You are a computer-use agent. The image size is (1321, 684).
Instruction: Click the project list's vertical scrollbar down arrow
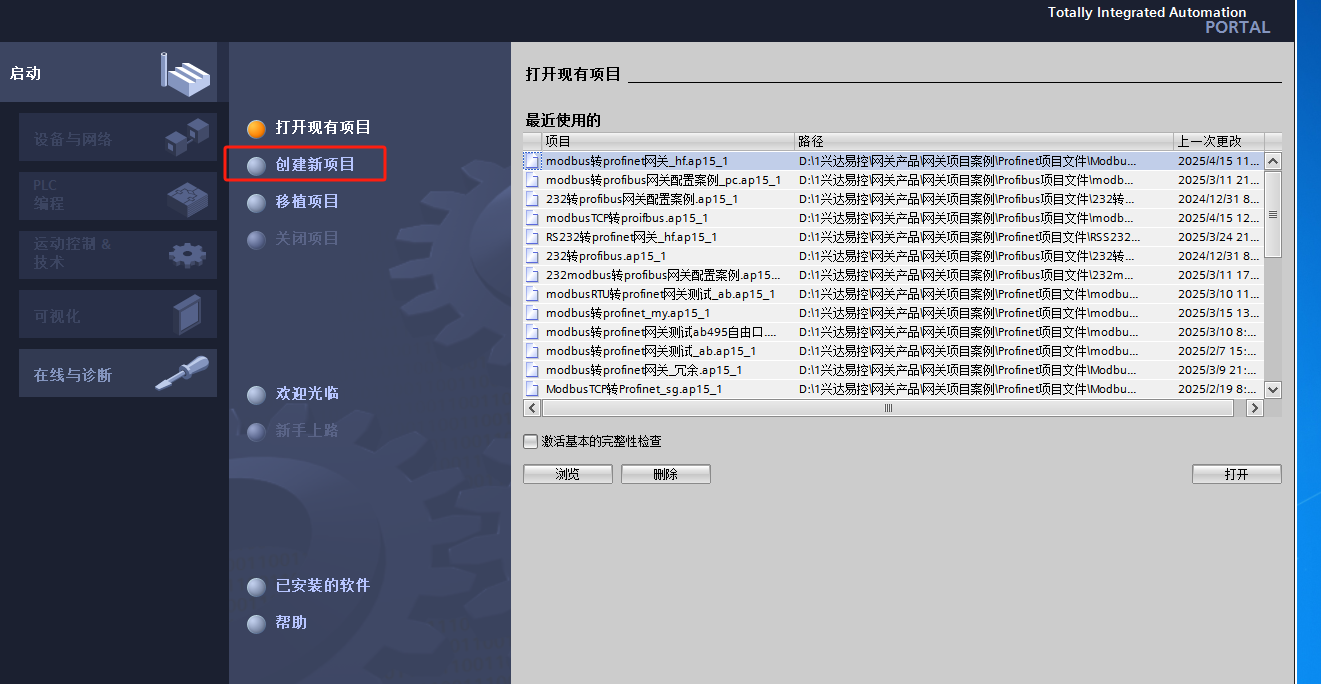[1273, 389]
